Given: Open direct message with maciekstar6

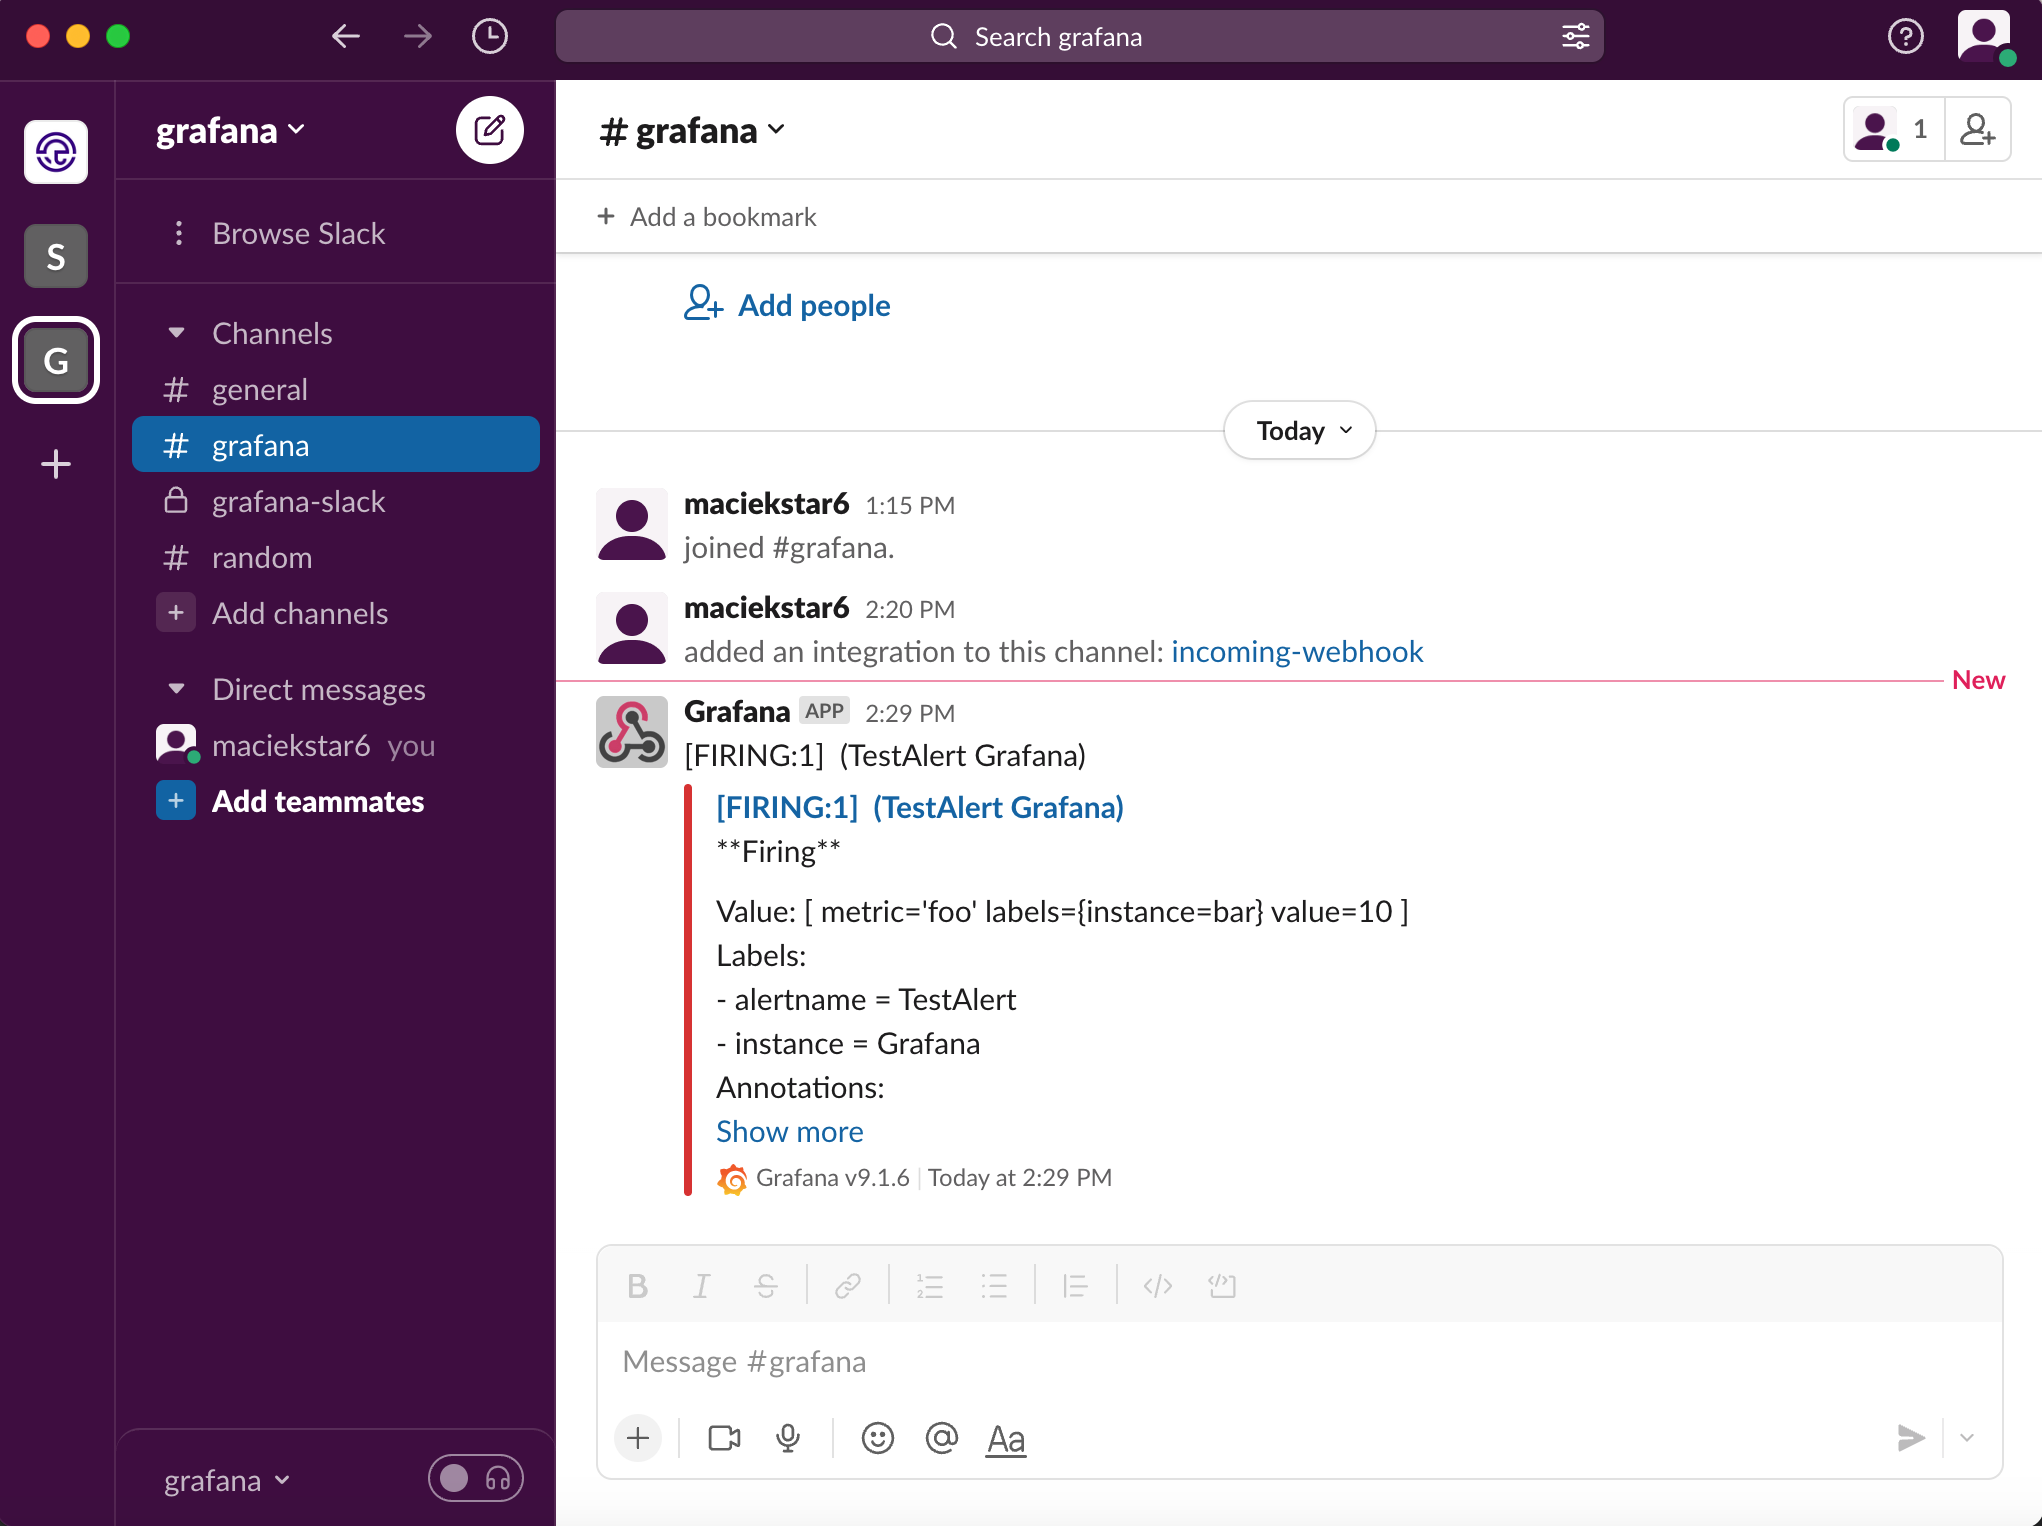Looking at the screenshot, I should [335, 745].
